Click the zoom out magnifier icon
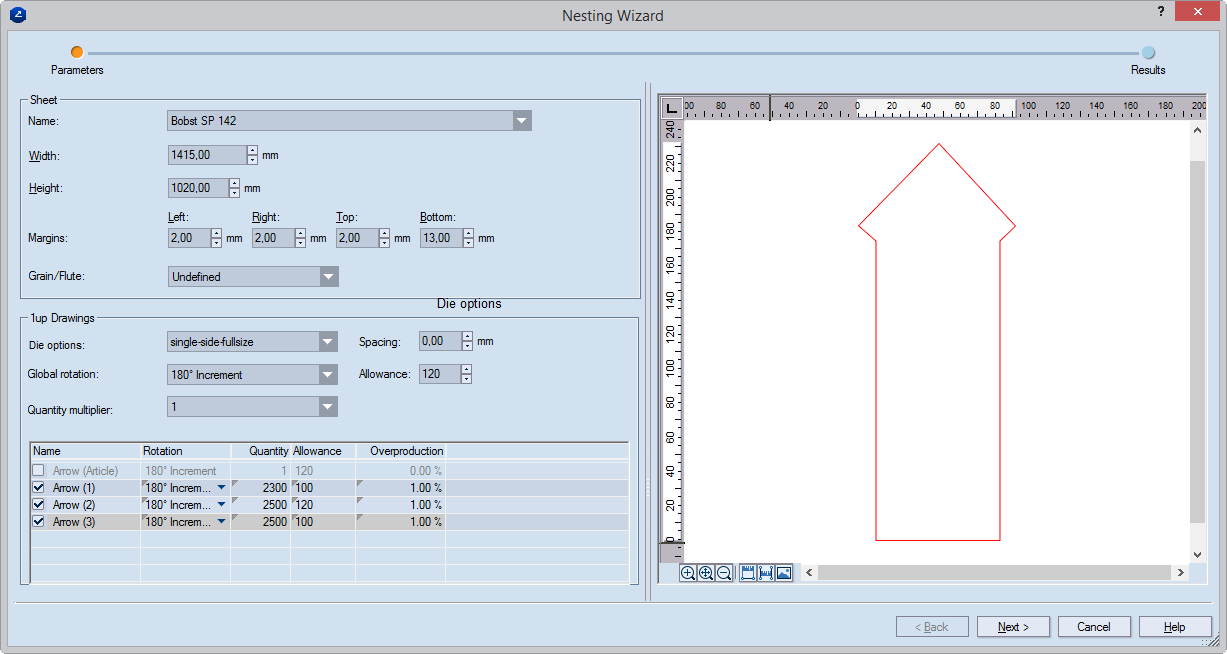Viewport: 1227px width, 654px height. pyautogui.click(x=724, y=573)
